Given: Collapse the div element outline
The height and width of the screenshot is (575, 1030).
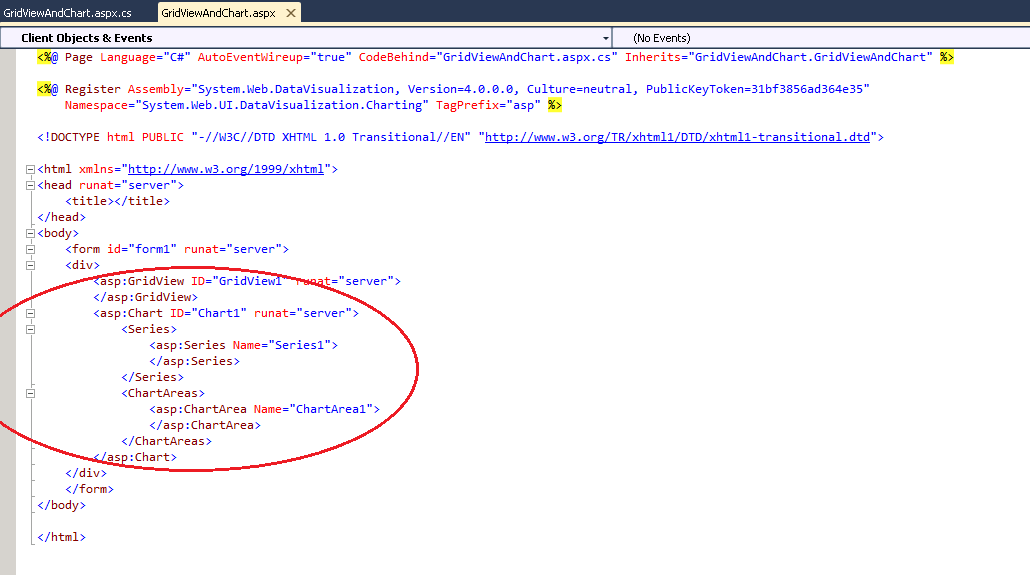Looking at the screenshot, I should (30, 265).
